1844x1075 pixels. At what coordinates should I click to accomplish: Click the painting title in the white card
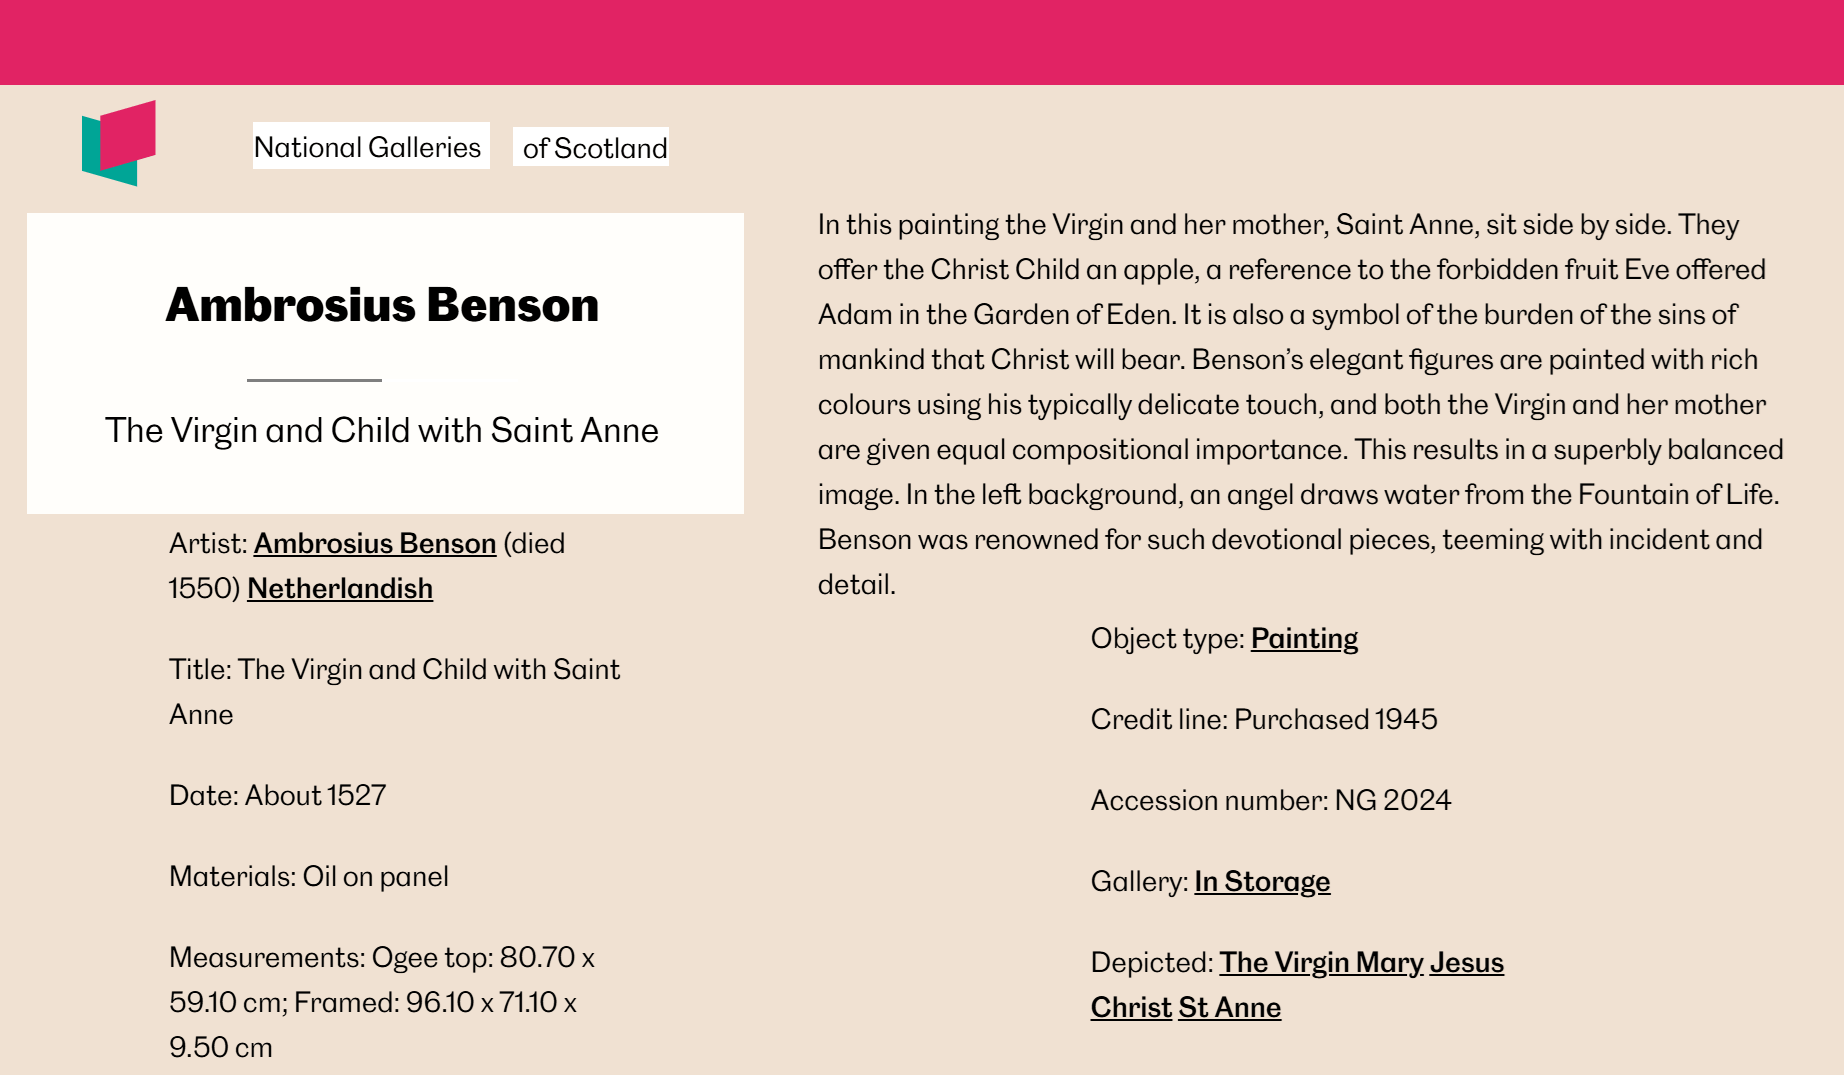tap(382, 430)
